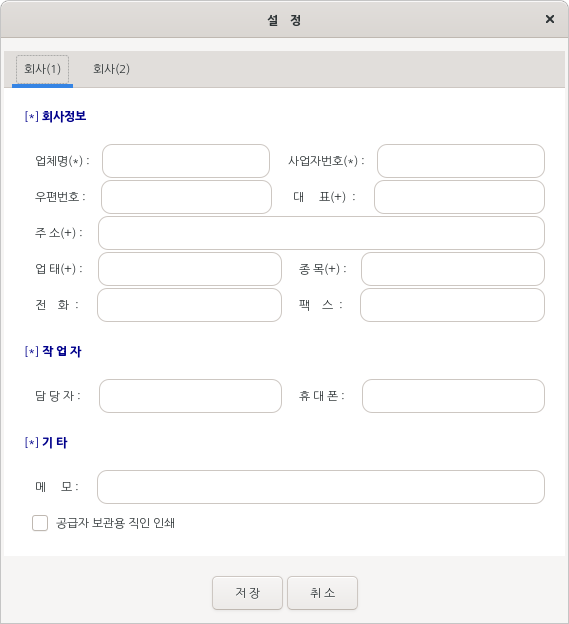The height and width of the screenshot is (624, 569).
Task: Select the 주소(+) address field
Action: click(321, 233)
